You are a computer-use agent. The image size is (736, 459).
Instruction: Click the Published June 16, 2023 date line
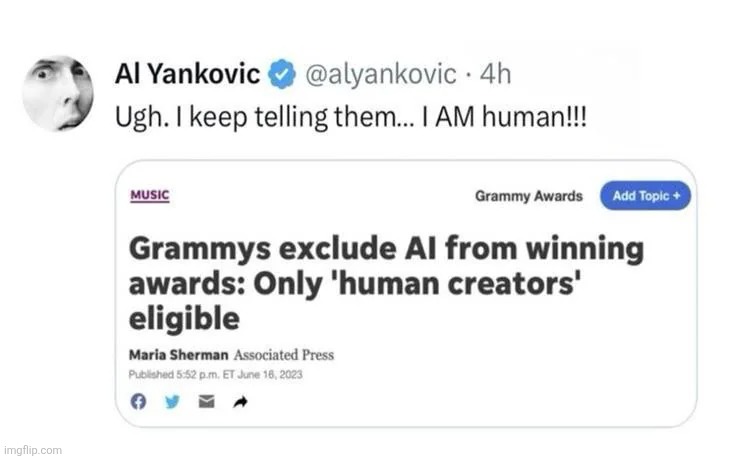pos(216,374)
